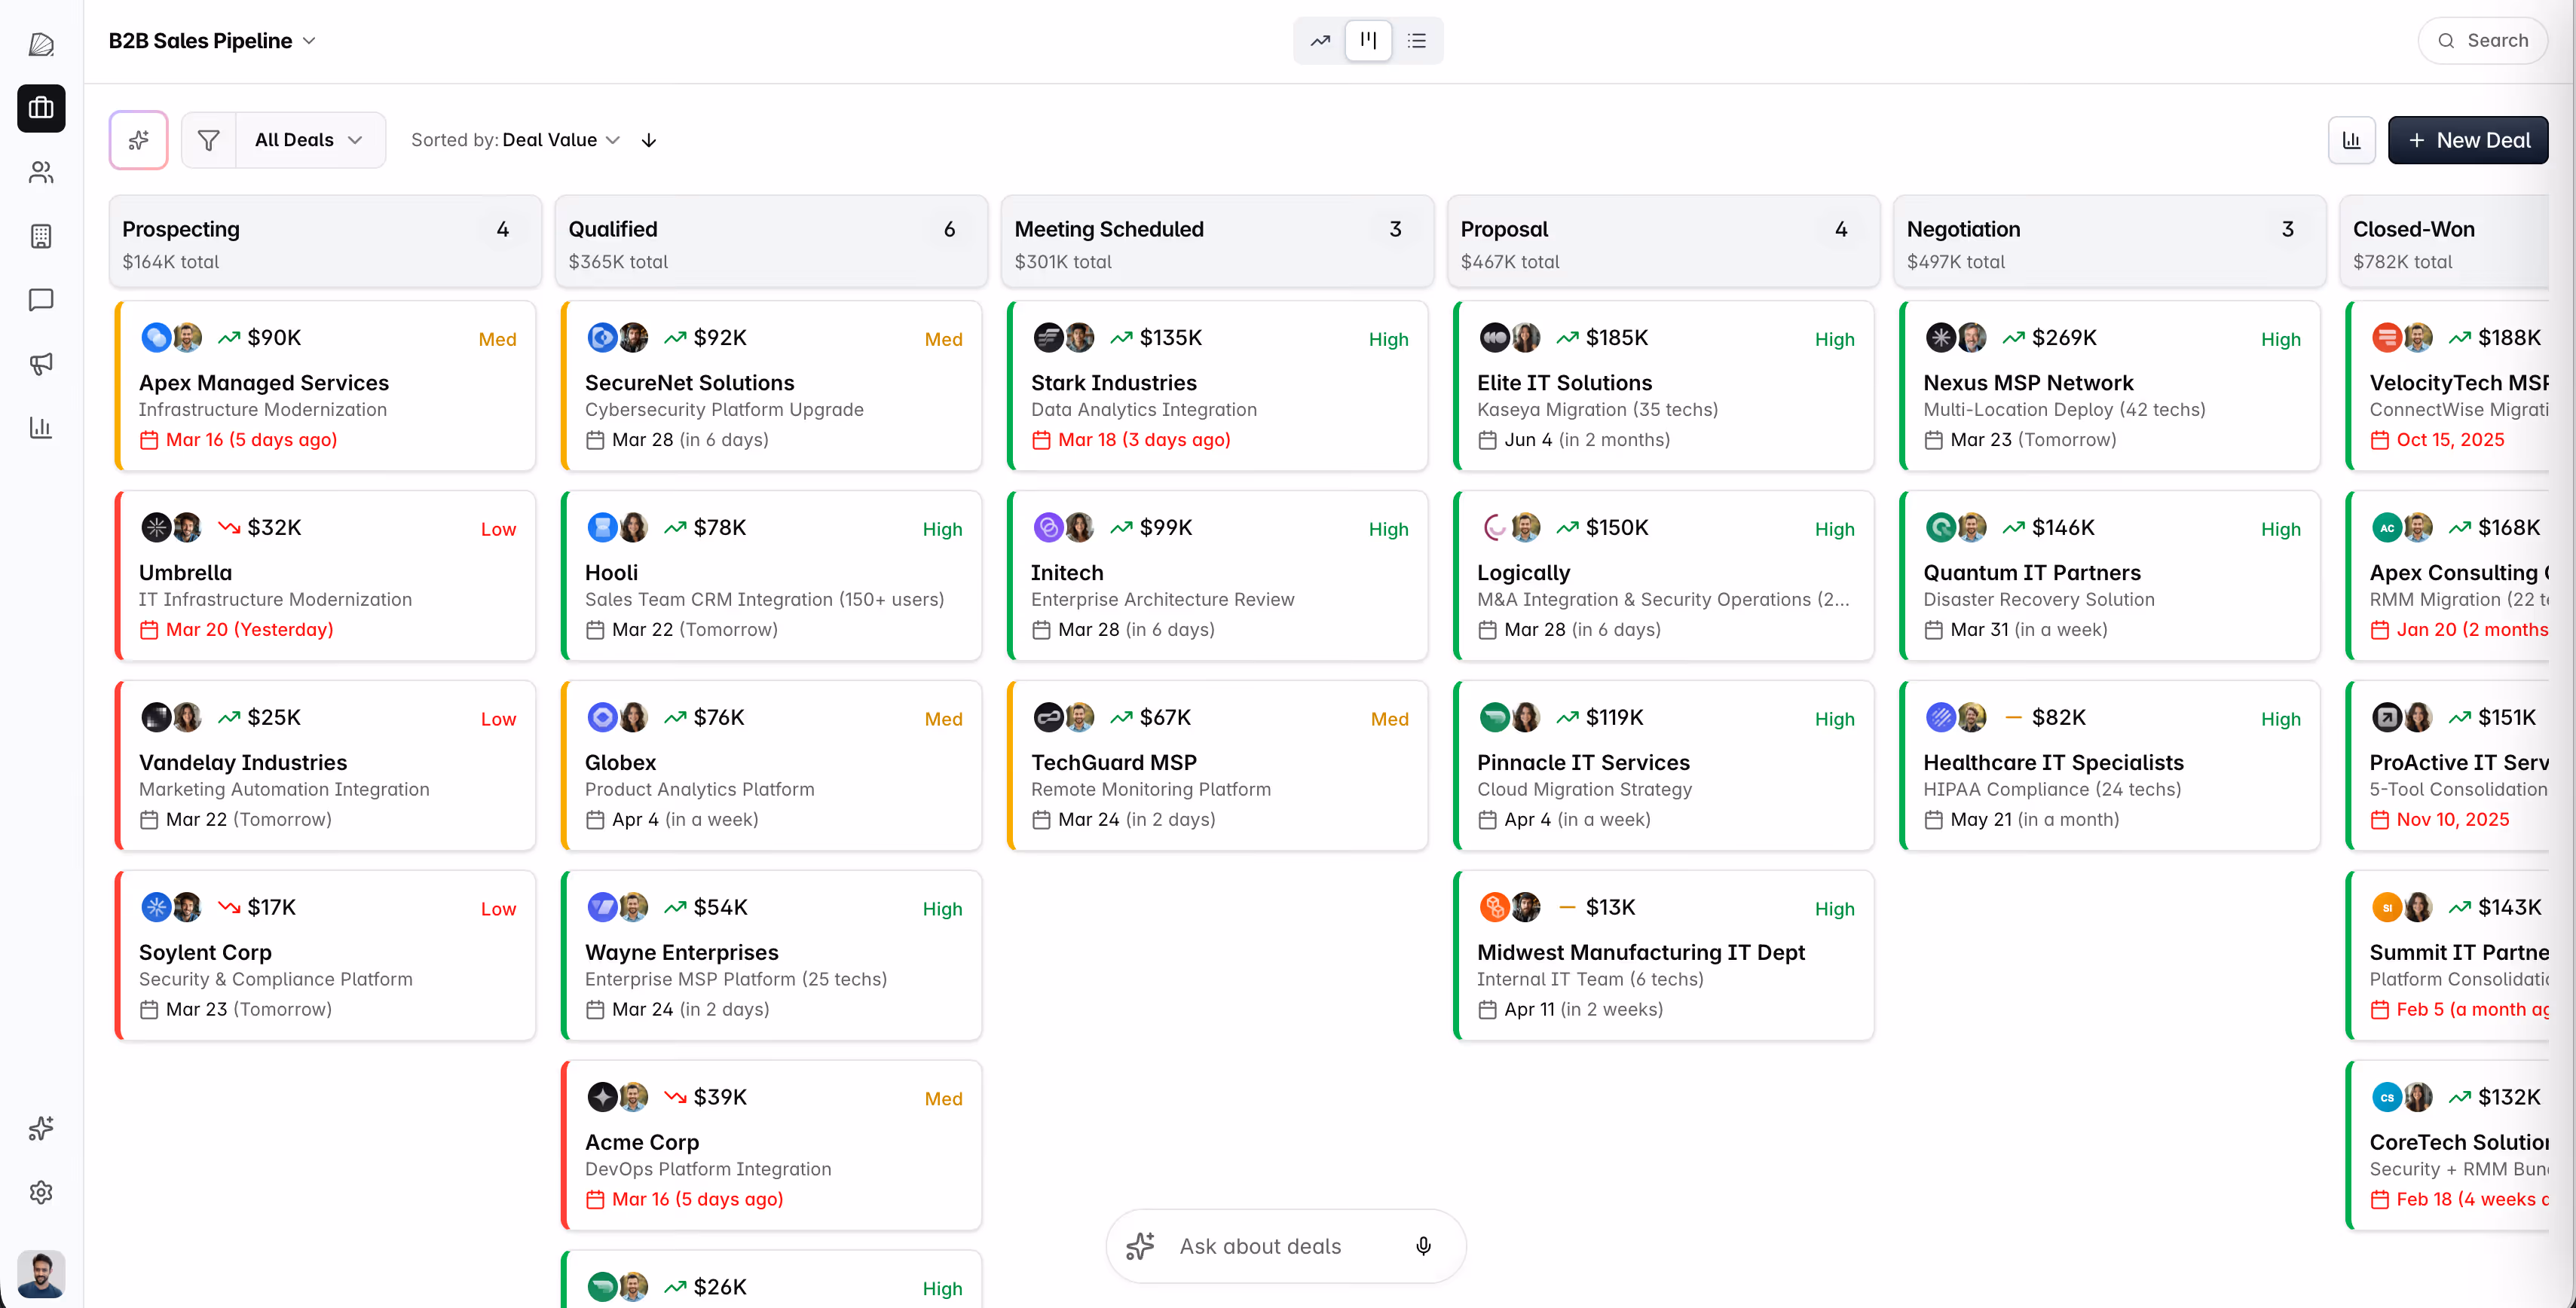This screenshot has height=1308, width=2576.
Task: Click the AI sparkle button beside the filter
Action: tap(139, 140)
